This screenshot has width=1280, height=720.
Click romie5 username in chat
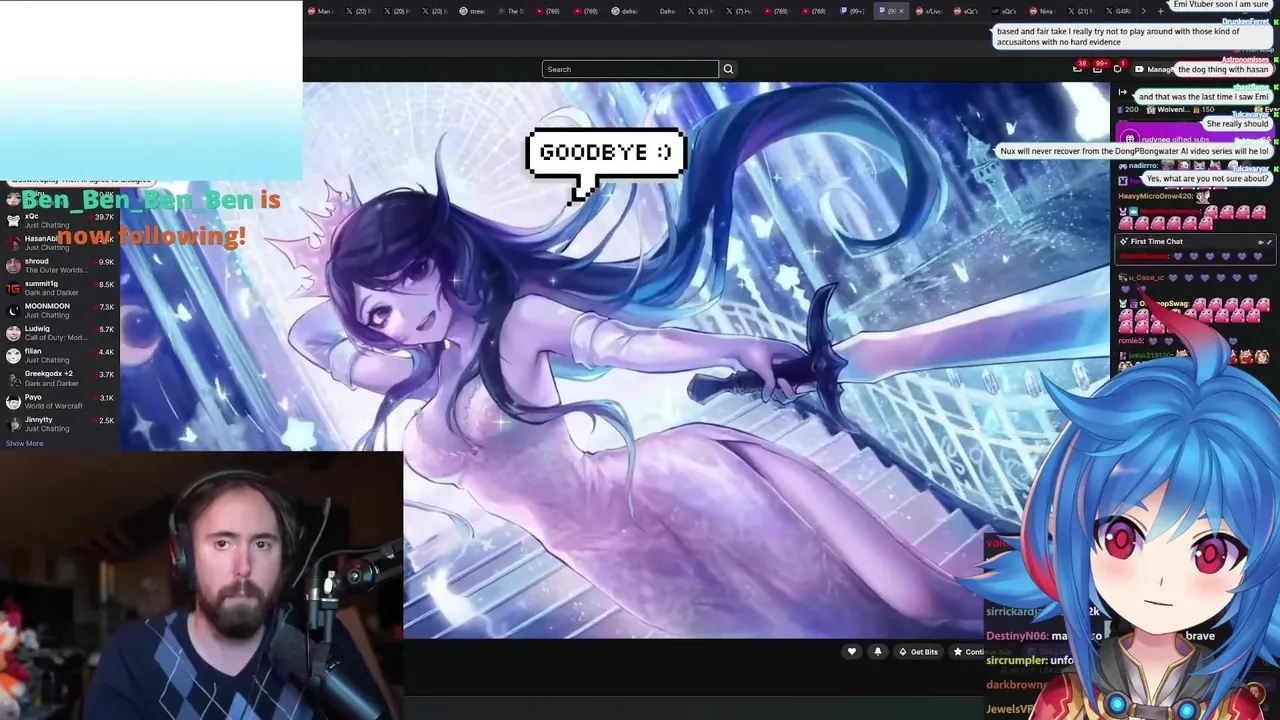pyautogui.click(x=1130, y=341)
